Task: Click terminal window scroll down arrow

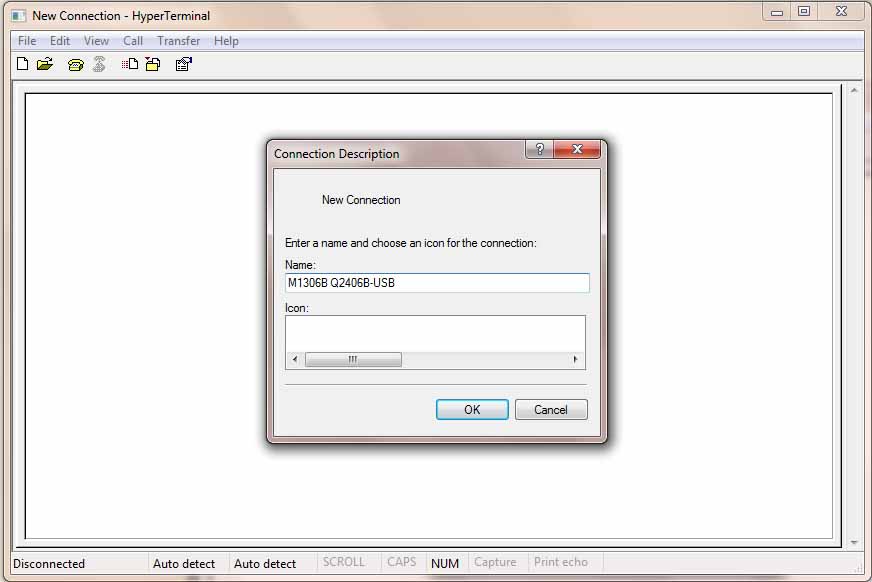Action: click(854, 543)
